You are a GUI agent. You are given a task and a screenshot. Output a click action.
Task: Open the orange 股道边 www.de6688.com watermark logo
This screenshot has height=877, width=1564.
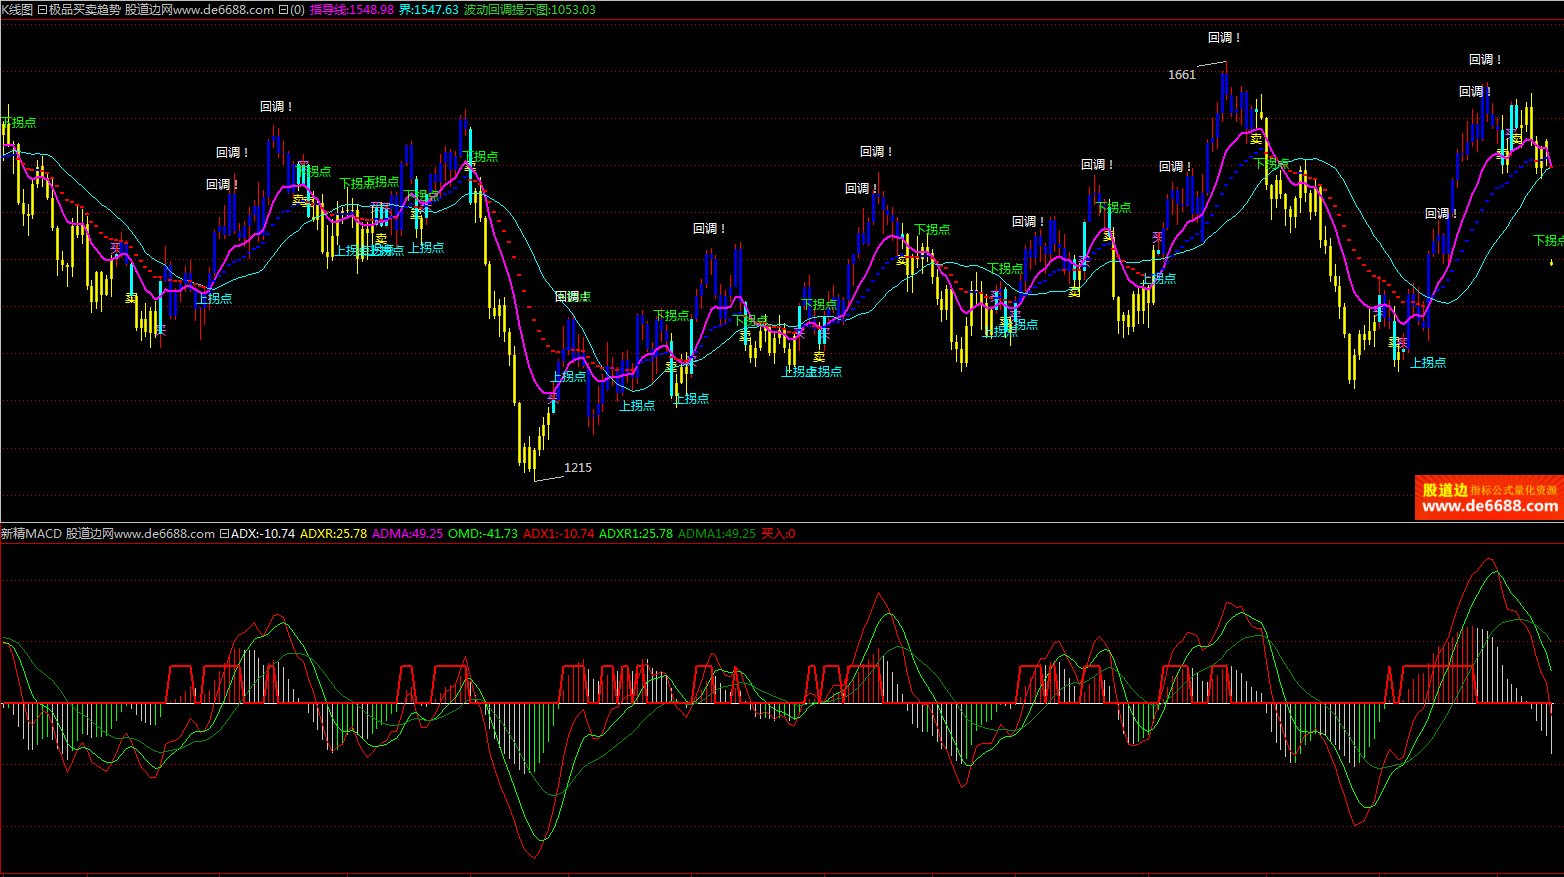(x=1489, y=497)
